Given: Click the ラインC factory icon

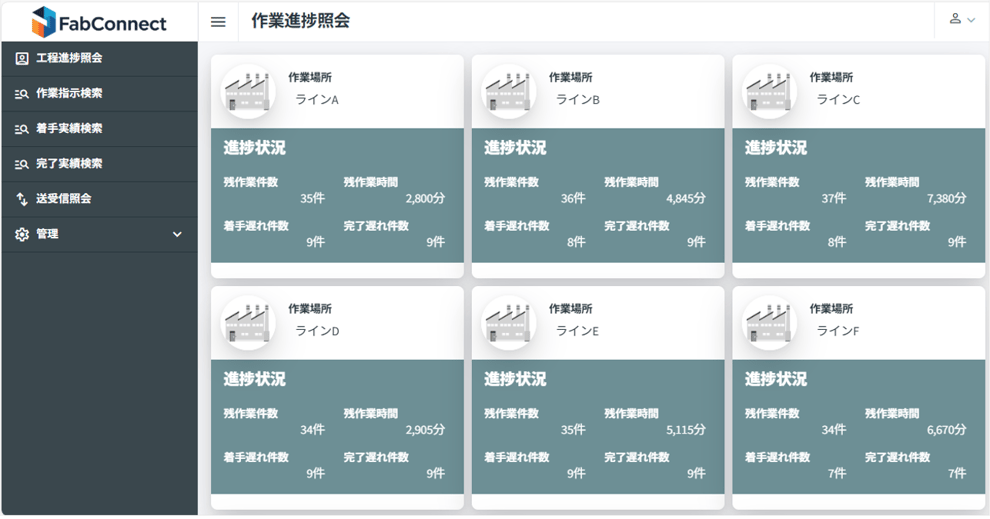Looking at the screenshot, I should tap(769, 92).
